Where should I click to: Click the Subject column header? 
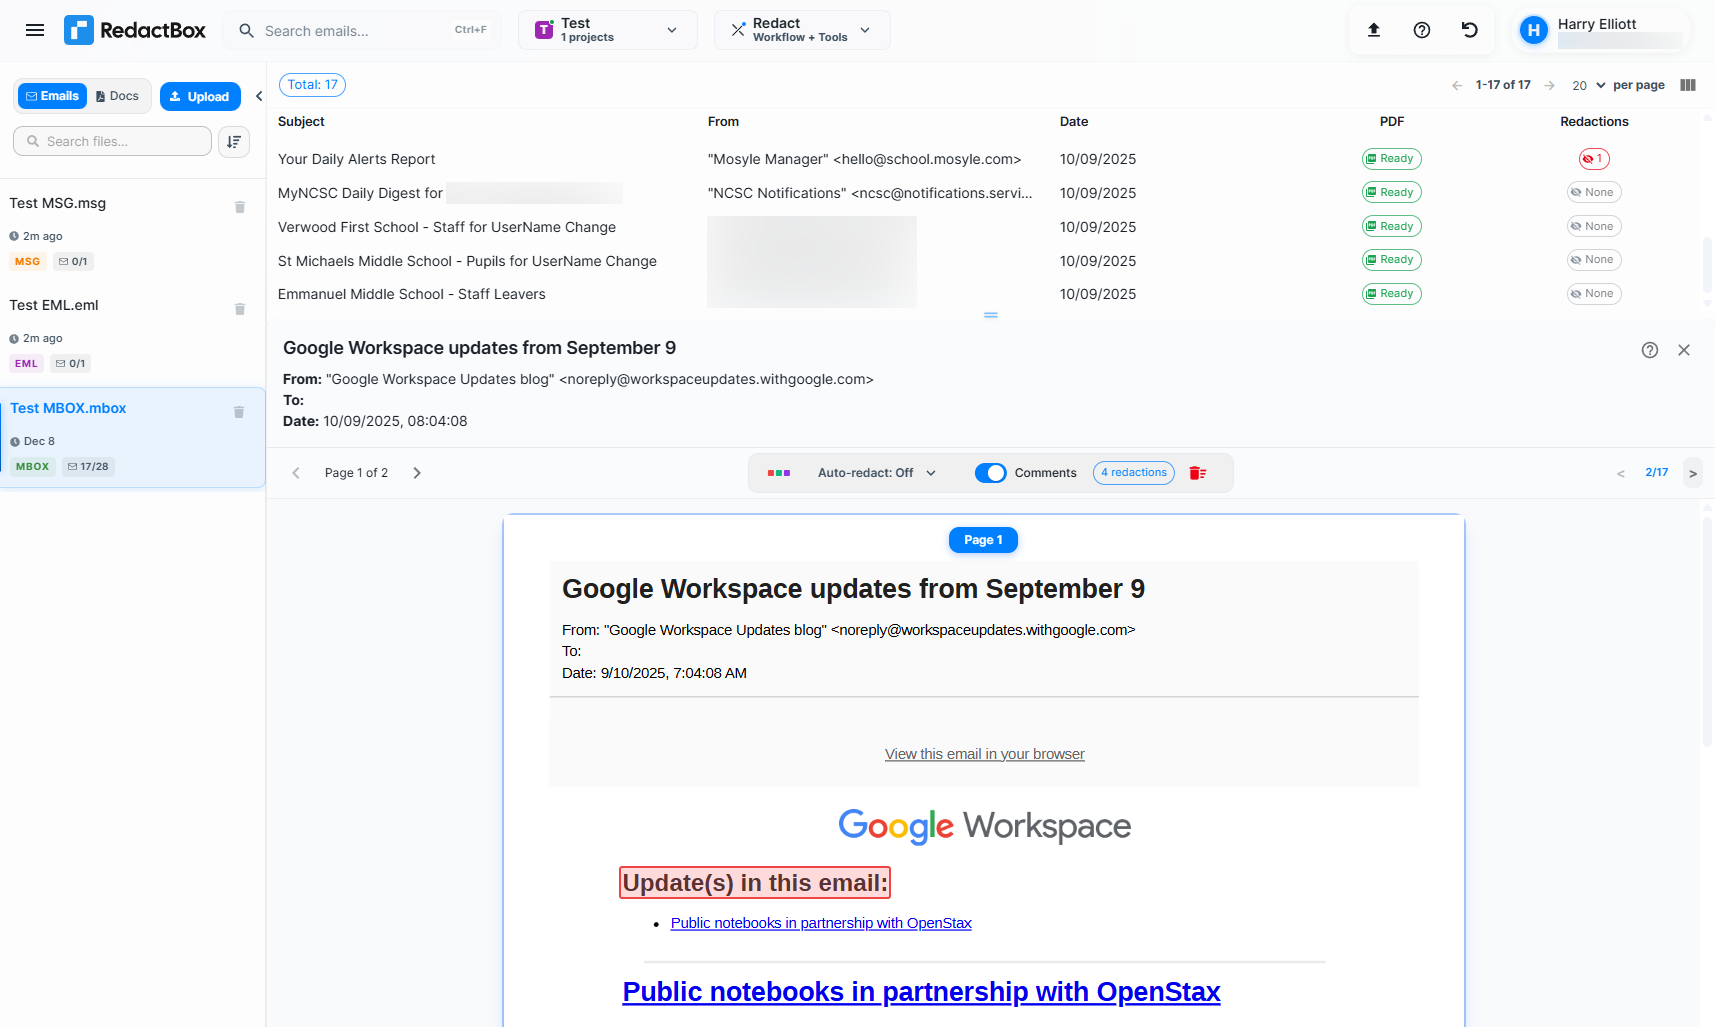301,122
